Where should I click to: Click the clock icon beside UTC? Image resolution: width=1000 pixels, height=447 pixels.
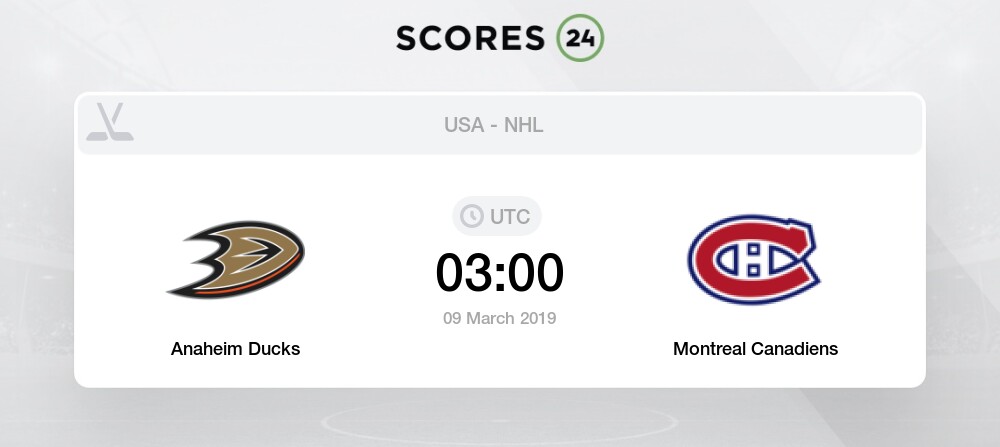(472, 217)
